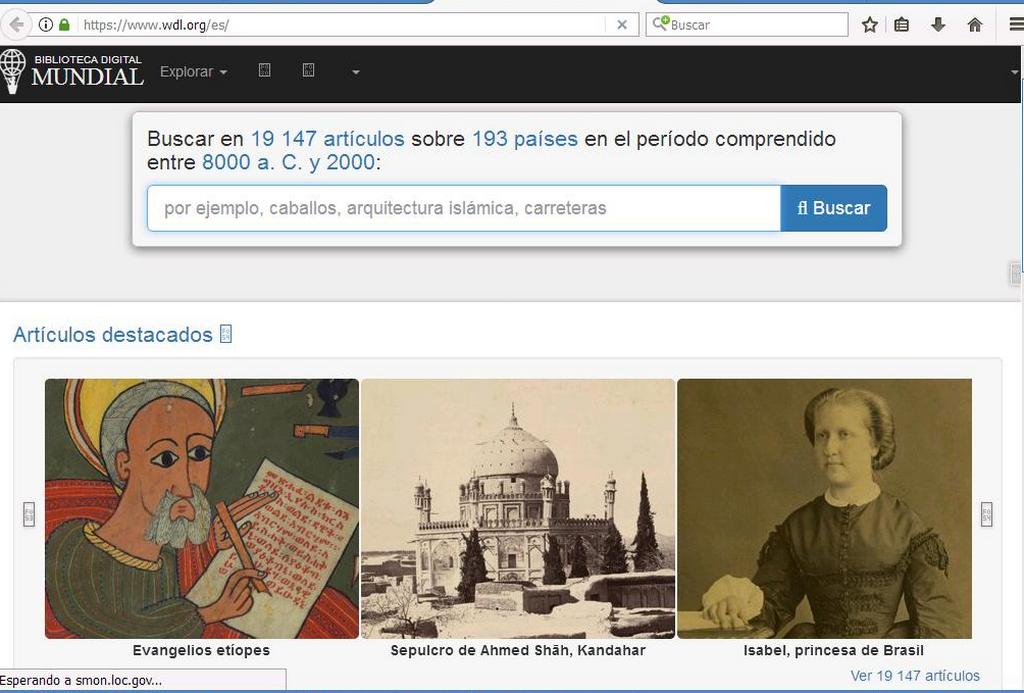Open dropdown caret at navbar right edge
Image resolution: width=1024 pixels, height=693 pixels.
click(x=1014, y=72)
